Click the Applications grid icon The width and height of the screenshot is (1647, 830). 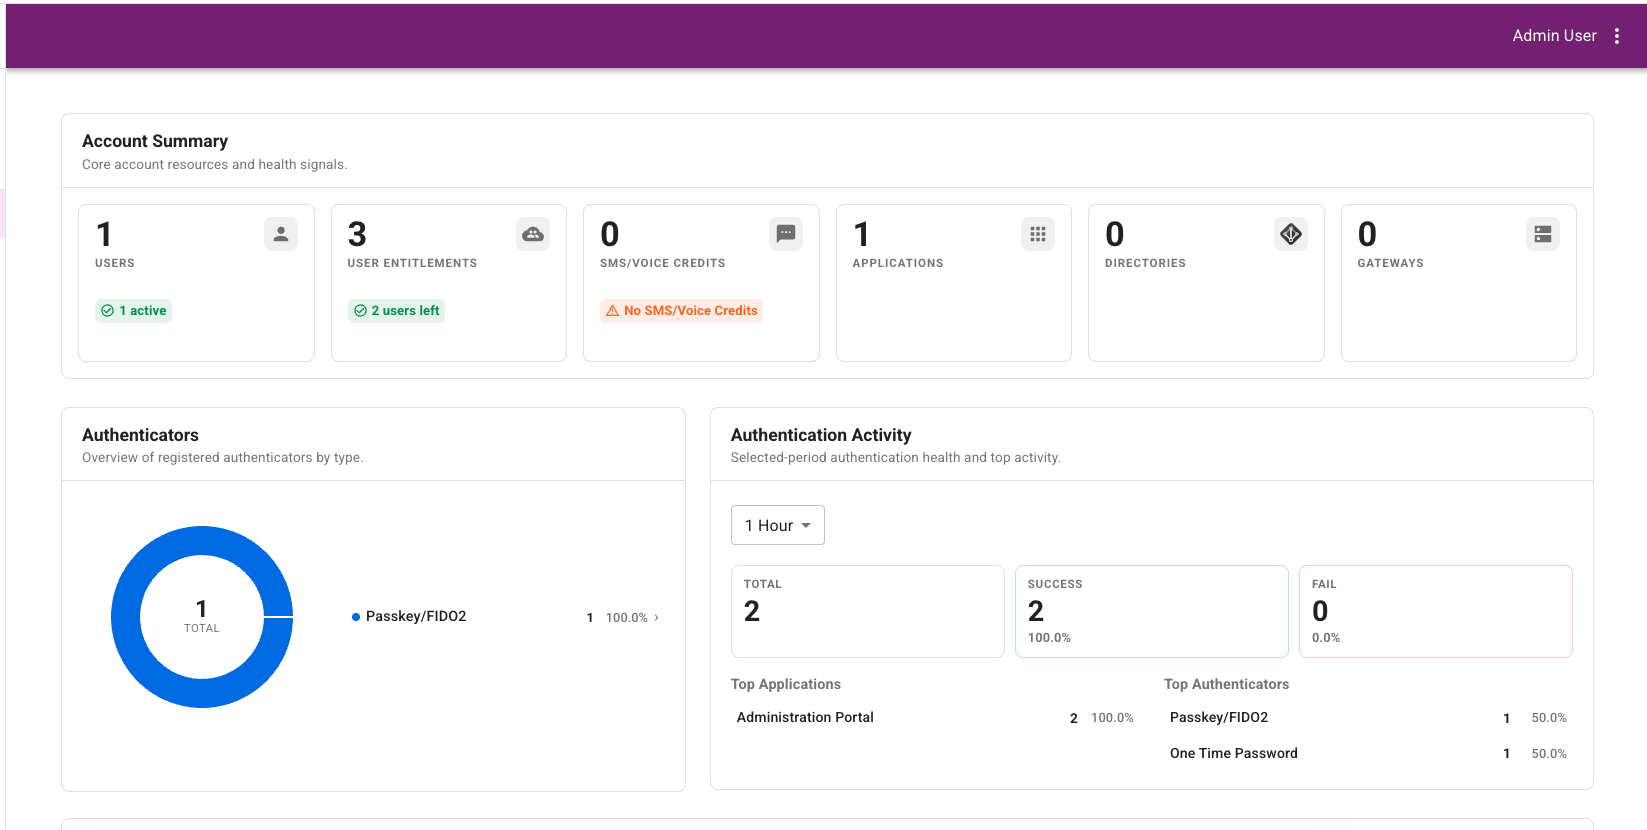point(1038,234)
